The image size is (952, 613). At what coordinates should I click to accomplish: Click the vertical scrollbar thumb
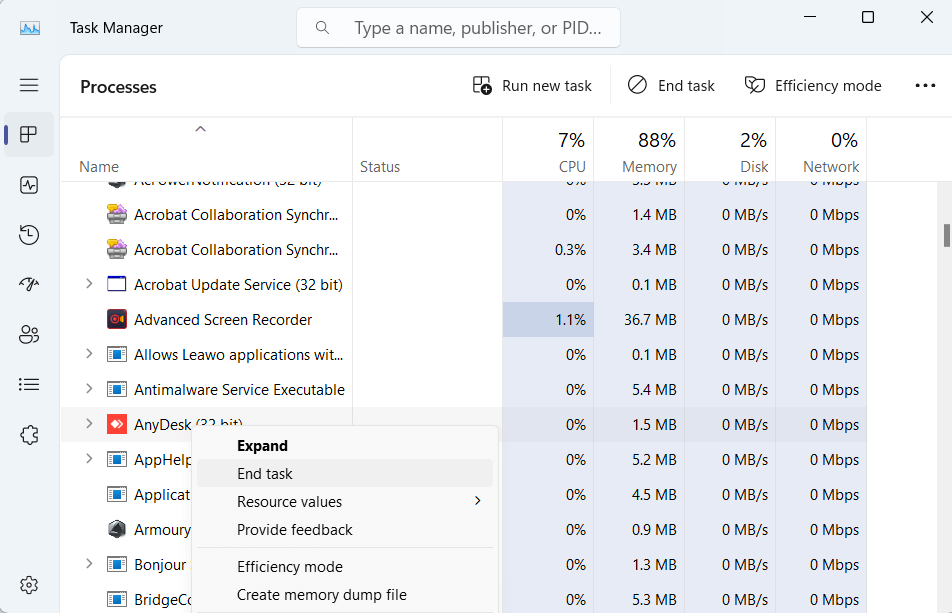tap(947, 235)
